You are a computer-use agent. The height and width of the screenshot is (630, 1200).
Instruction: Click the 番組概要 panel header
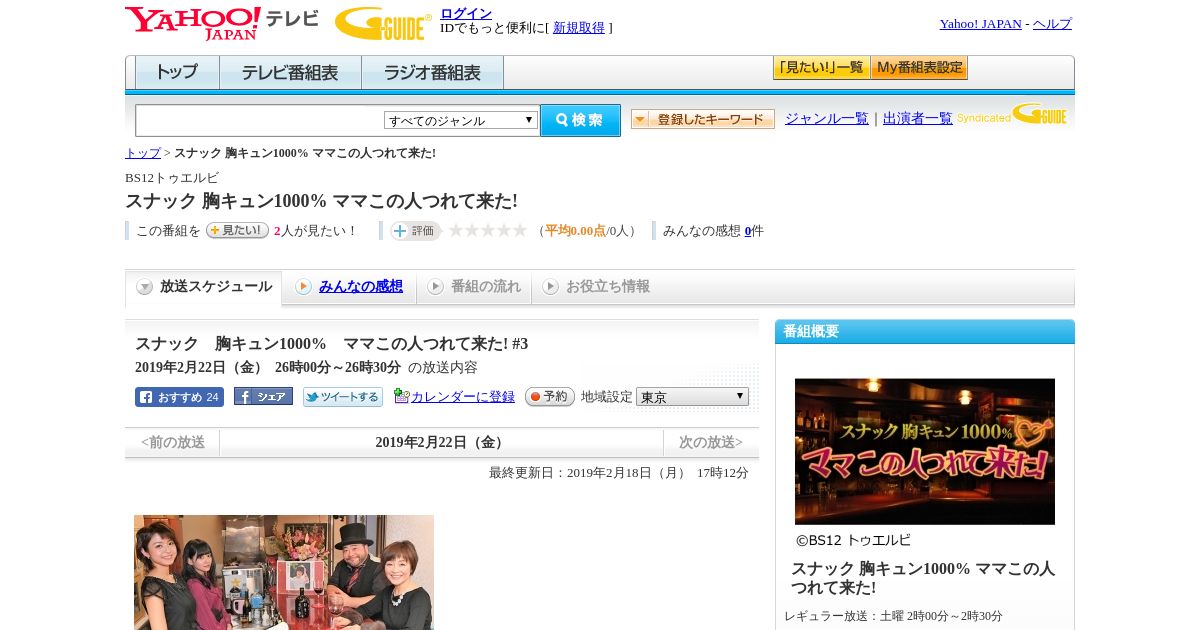click(x=925, y=332)
